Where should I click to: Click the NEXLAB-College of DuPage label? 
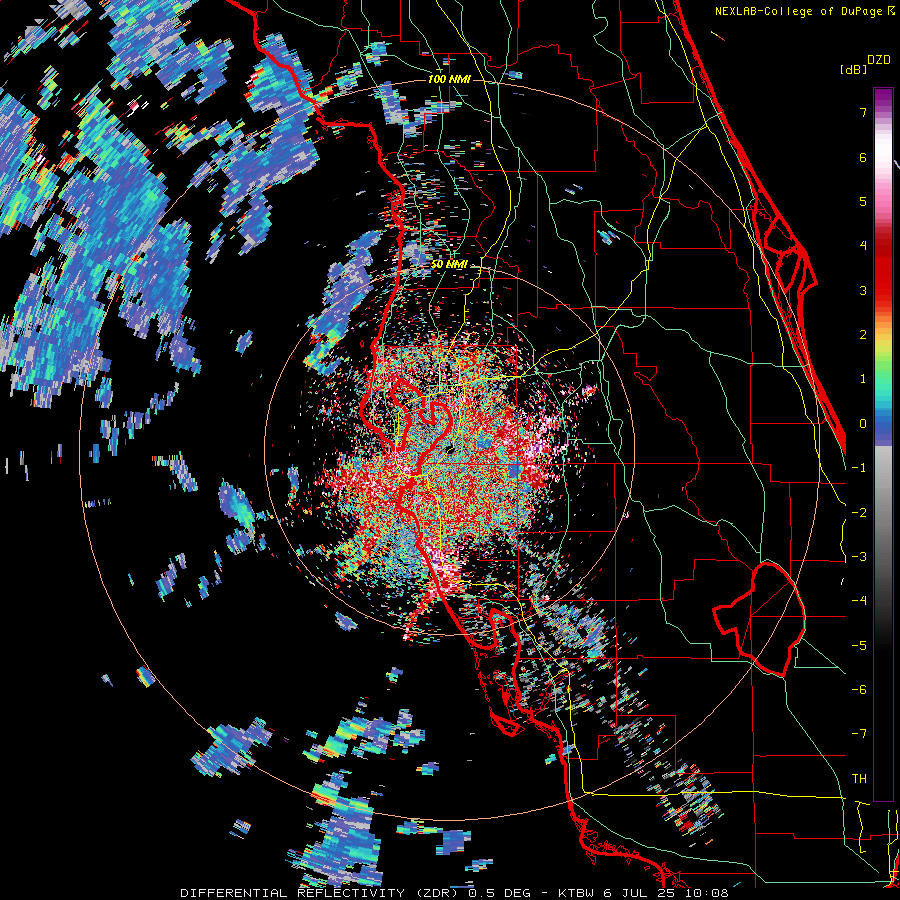pyautogui.click(x=798, y=11)
